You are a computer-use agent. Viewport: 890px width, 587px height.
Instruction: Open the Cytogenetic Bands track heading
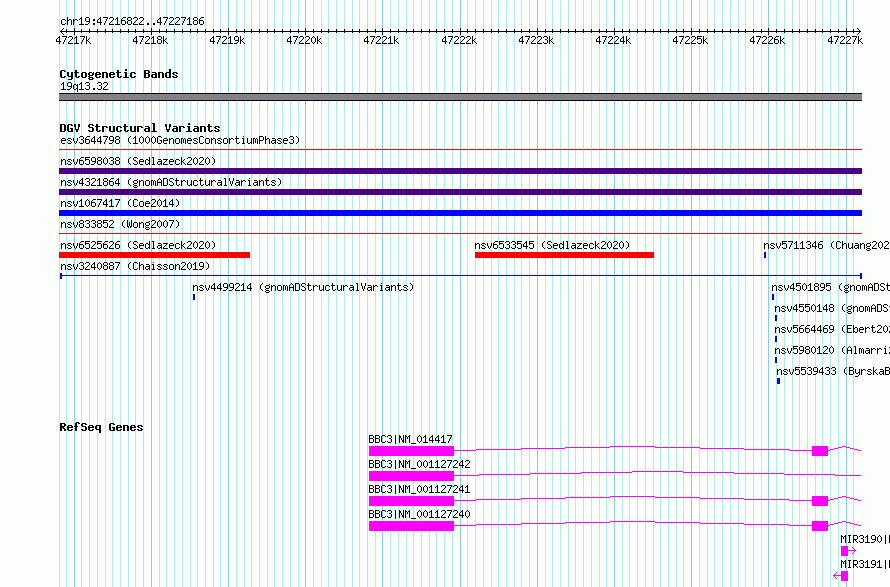pos(119,74)
